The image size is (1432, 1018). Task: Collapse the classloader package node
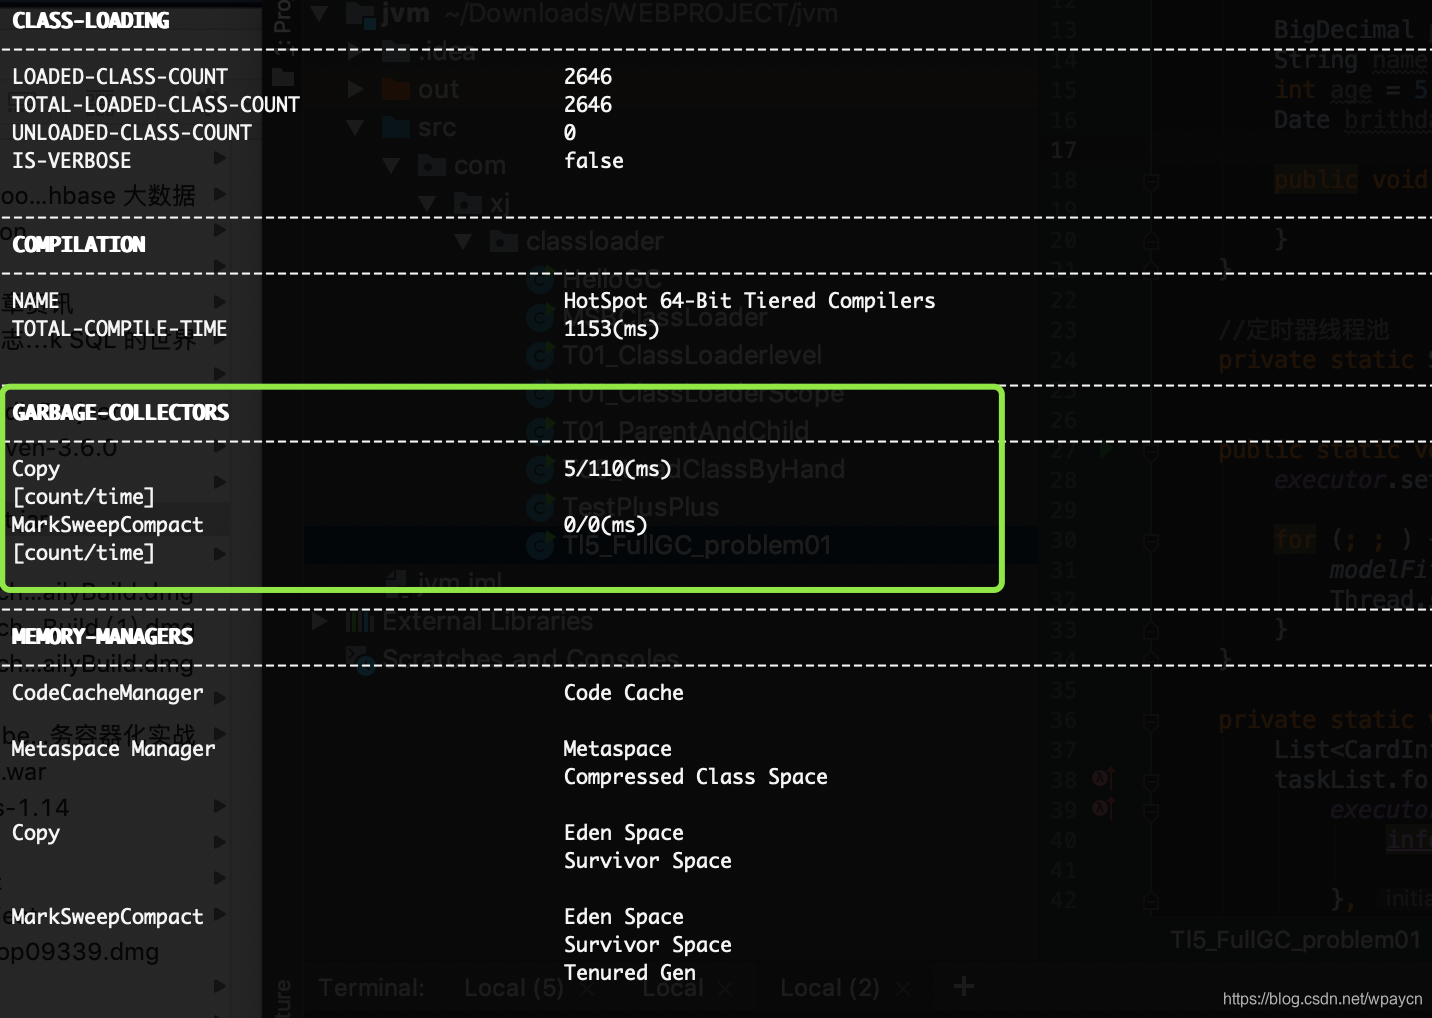(463, 241)
